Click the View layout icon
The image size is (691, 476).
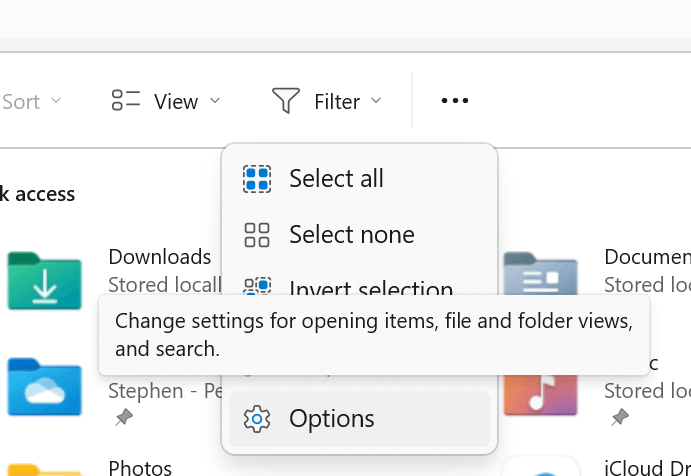pos(126,101)
